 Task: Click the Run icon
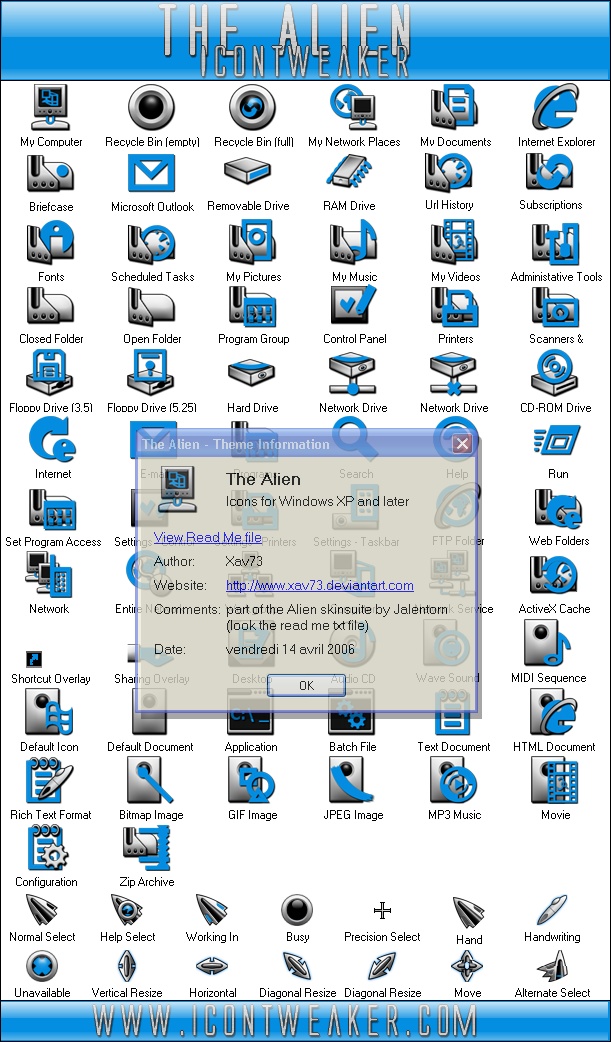557,441
